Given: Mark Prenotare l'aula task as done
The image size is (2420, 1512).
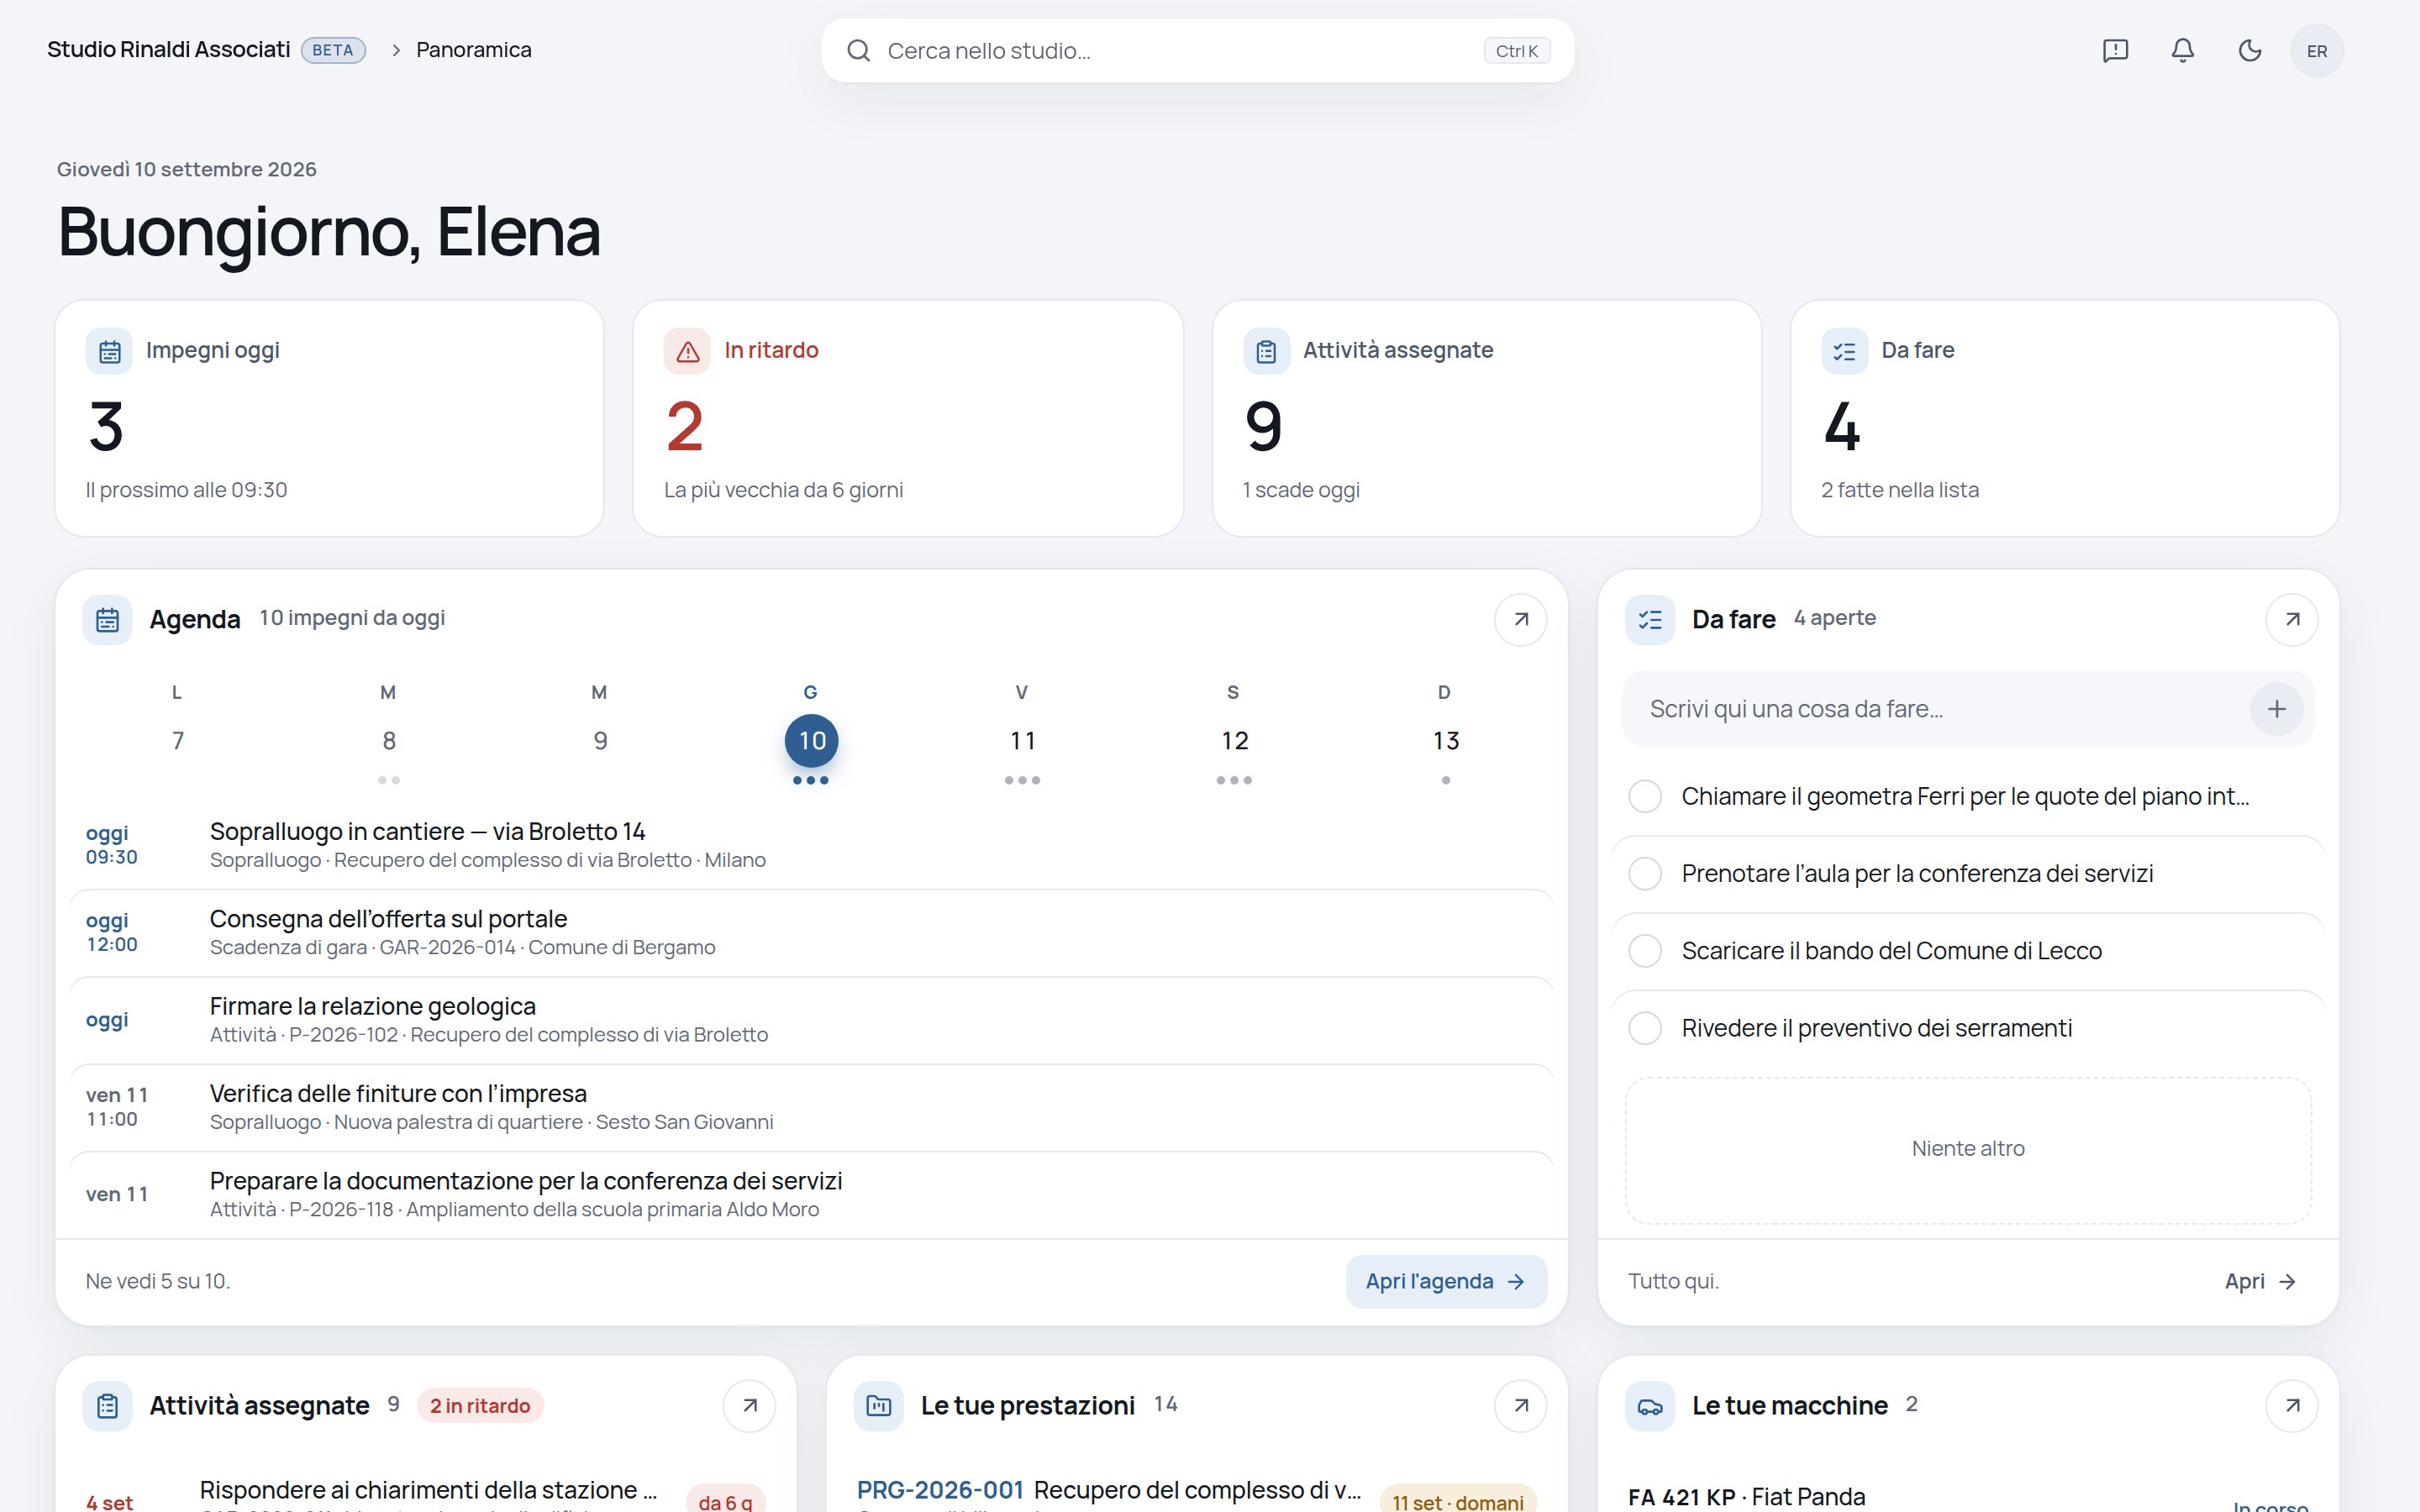Looking at the screenshot, I should (x=1645, y=874).
